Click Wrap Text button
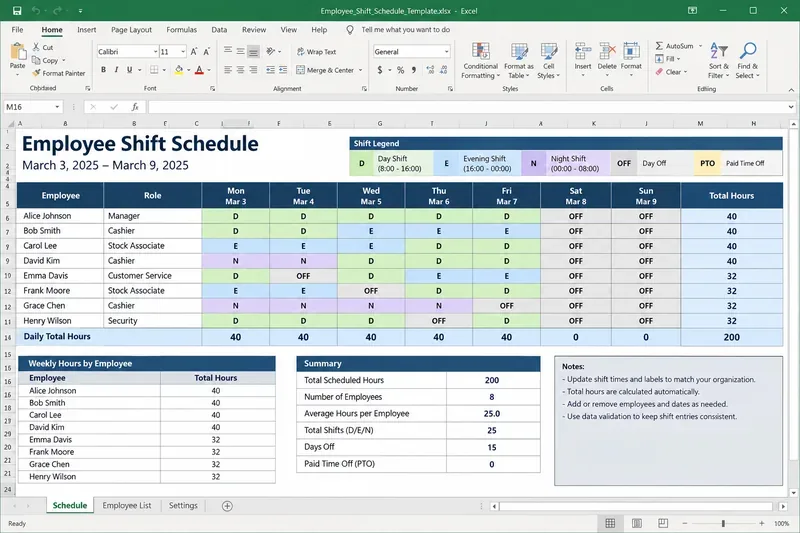The height and width of the screenshot is (533, 800). pyautogui.click(x=316, y=52)
